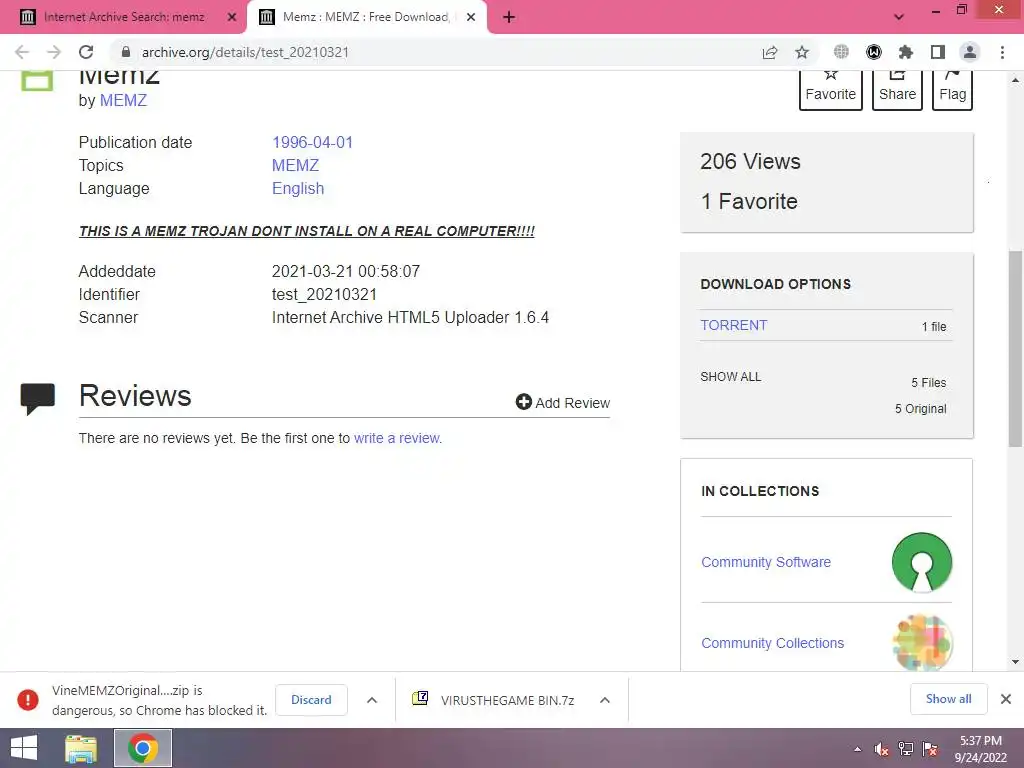Screen dimensions: 1024x768
Task: Open the globe extension icon
Action: (841, 52)
